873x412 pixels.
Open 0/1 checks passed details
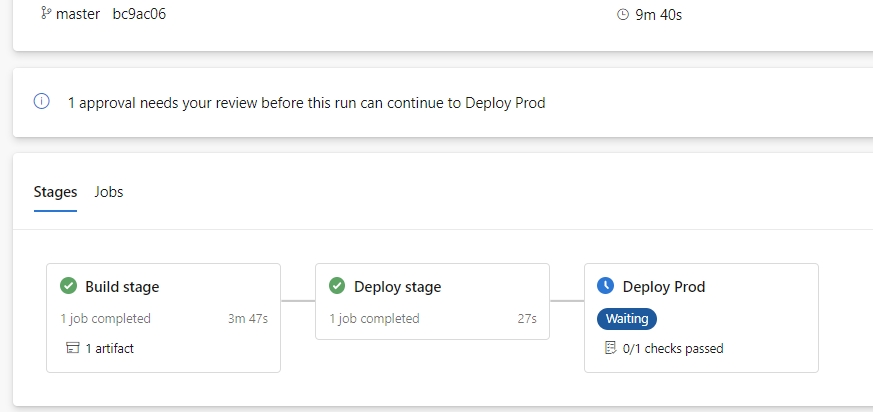673,349
